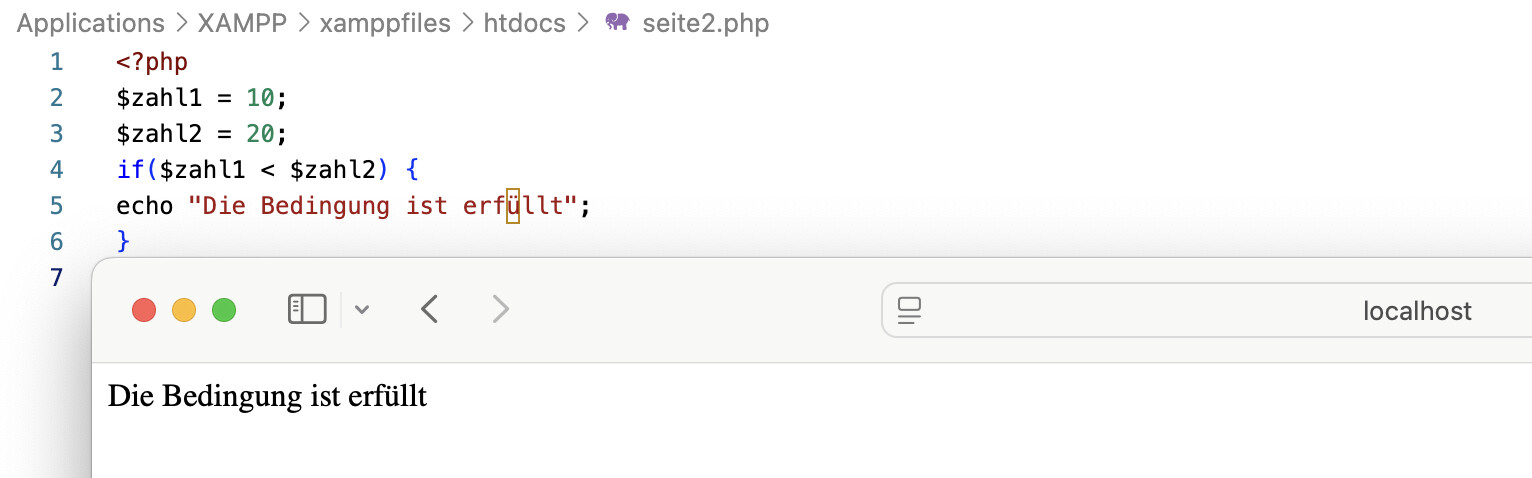This screenshot has width=1532, height=478.
Task: Click the closing brace on line 6
Action: tap(124, 241)
